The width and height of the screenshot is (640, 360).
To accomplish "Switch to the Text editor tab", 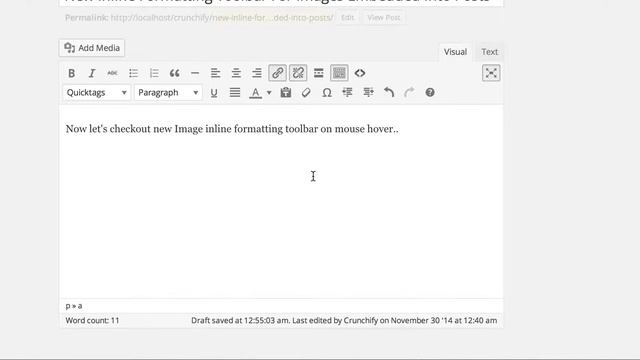I will coord(489,52).
